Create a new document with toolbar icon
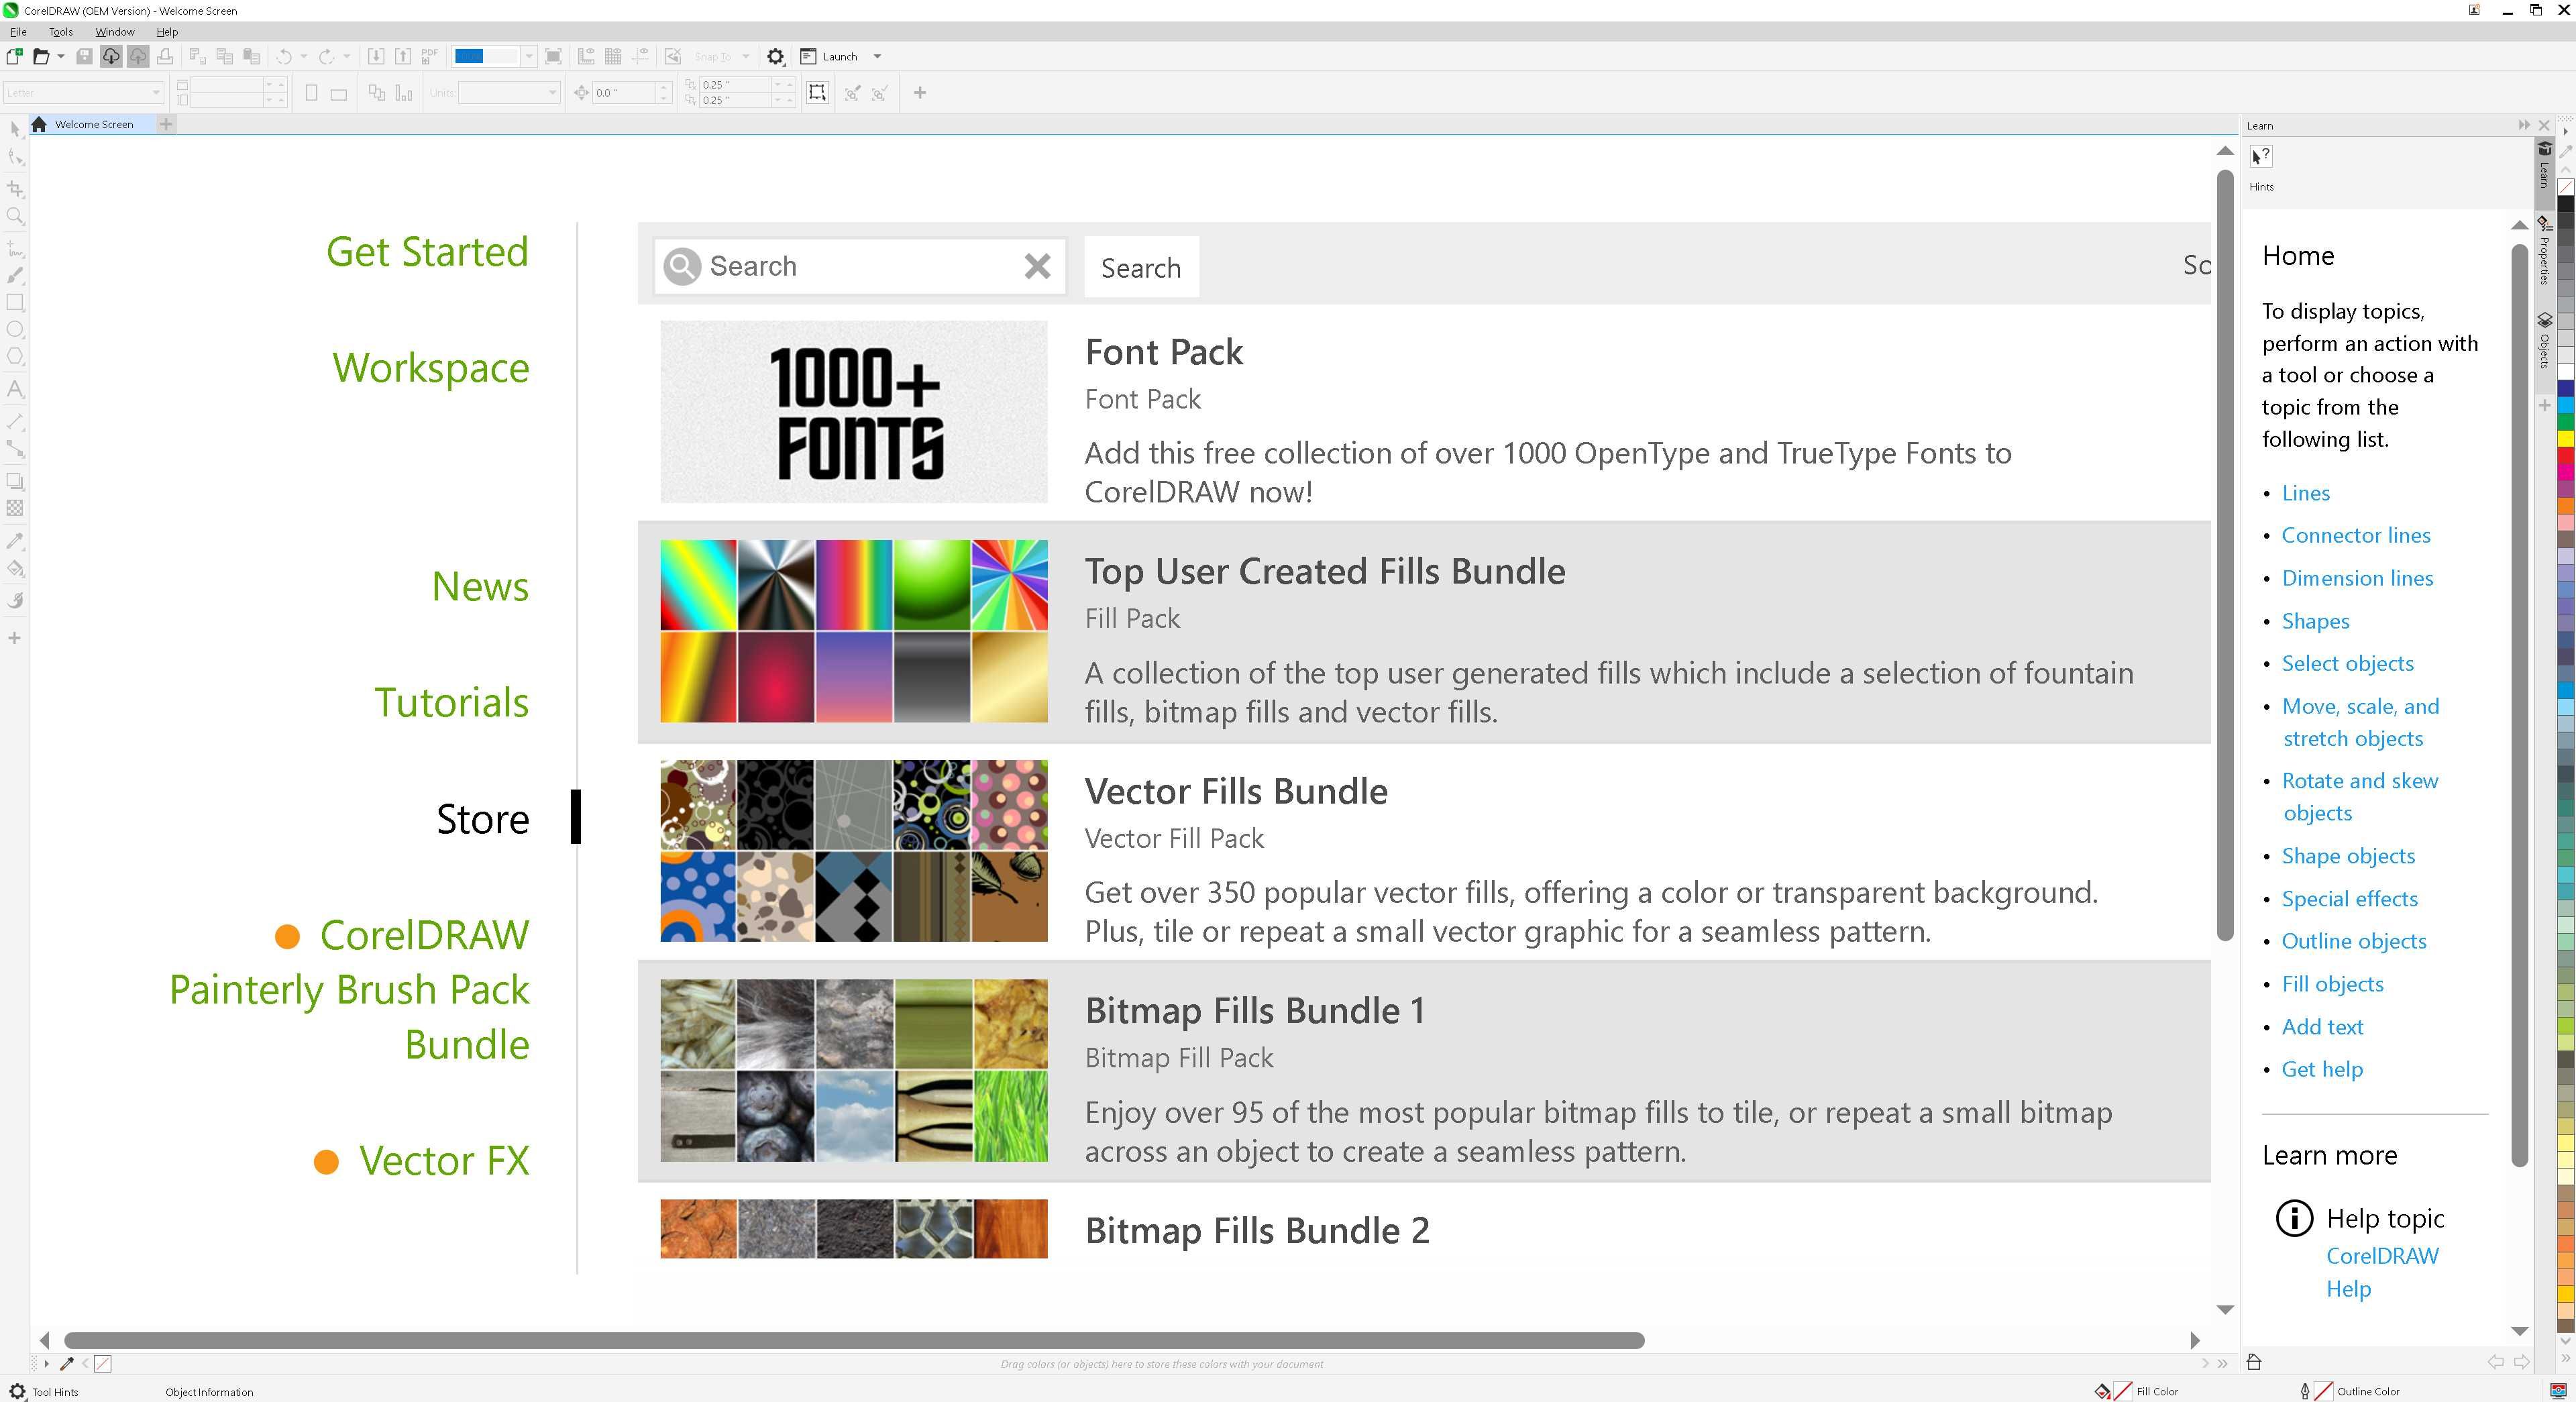 coord(15,57)
